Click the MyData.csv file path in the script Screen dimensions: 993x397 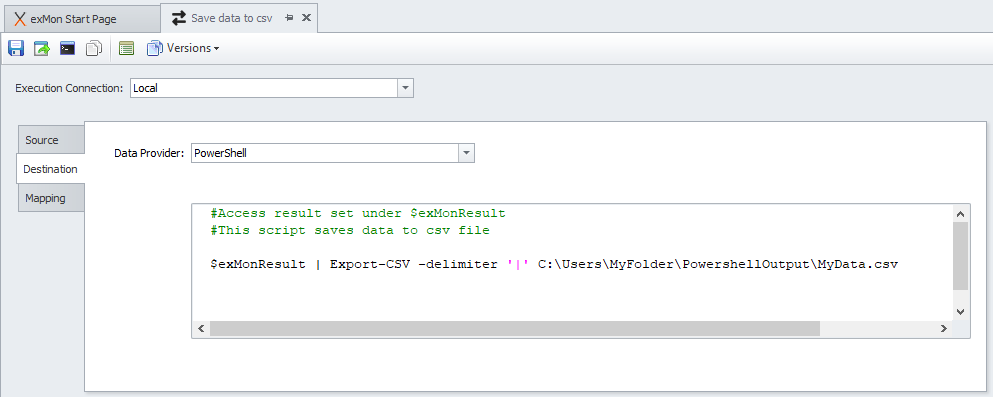point(718,265)
